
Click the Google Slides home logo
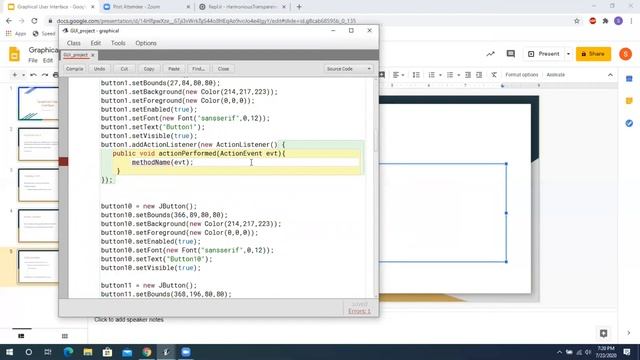[14, 54]
